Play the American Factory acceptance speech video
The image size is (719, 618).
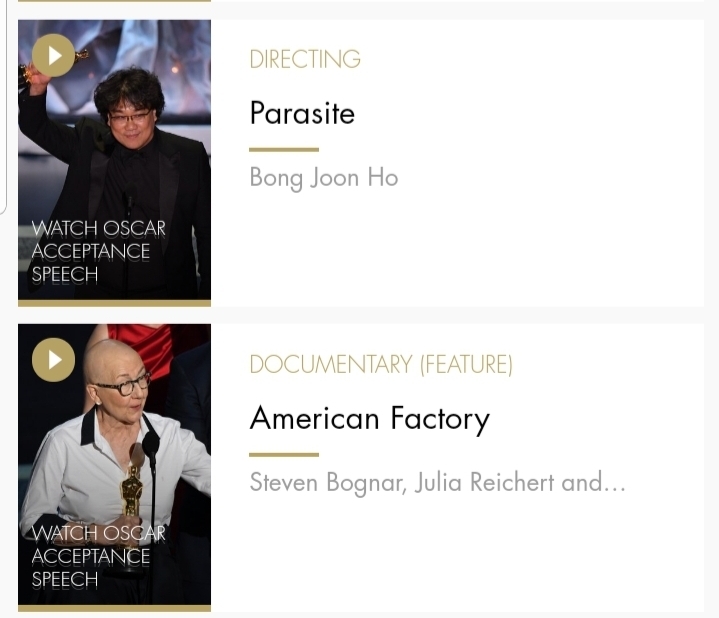pos(54,360)
